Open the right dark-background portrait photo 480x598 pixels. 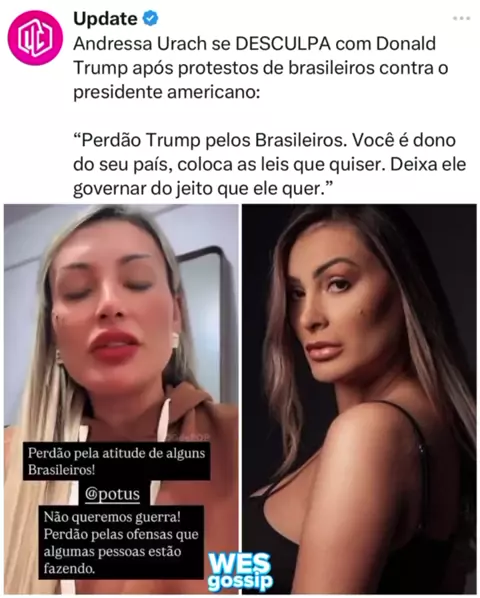point(359,399)
